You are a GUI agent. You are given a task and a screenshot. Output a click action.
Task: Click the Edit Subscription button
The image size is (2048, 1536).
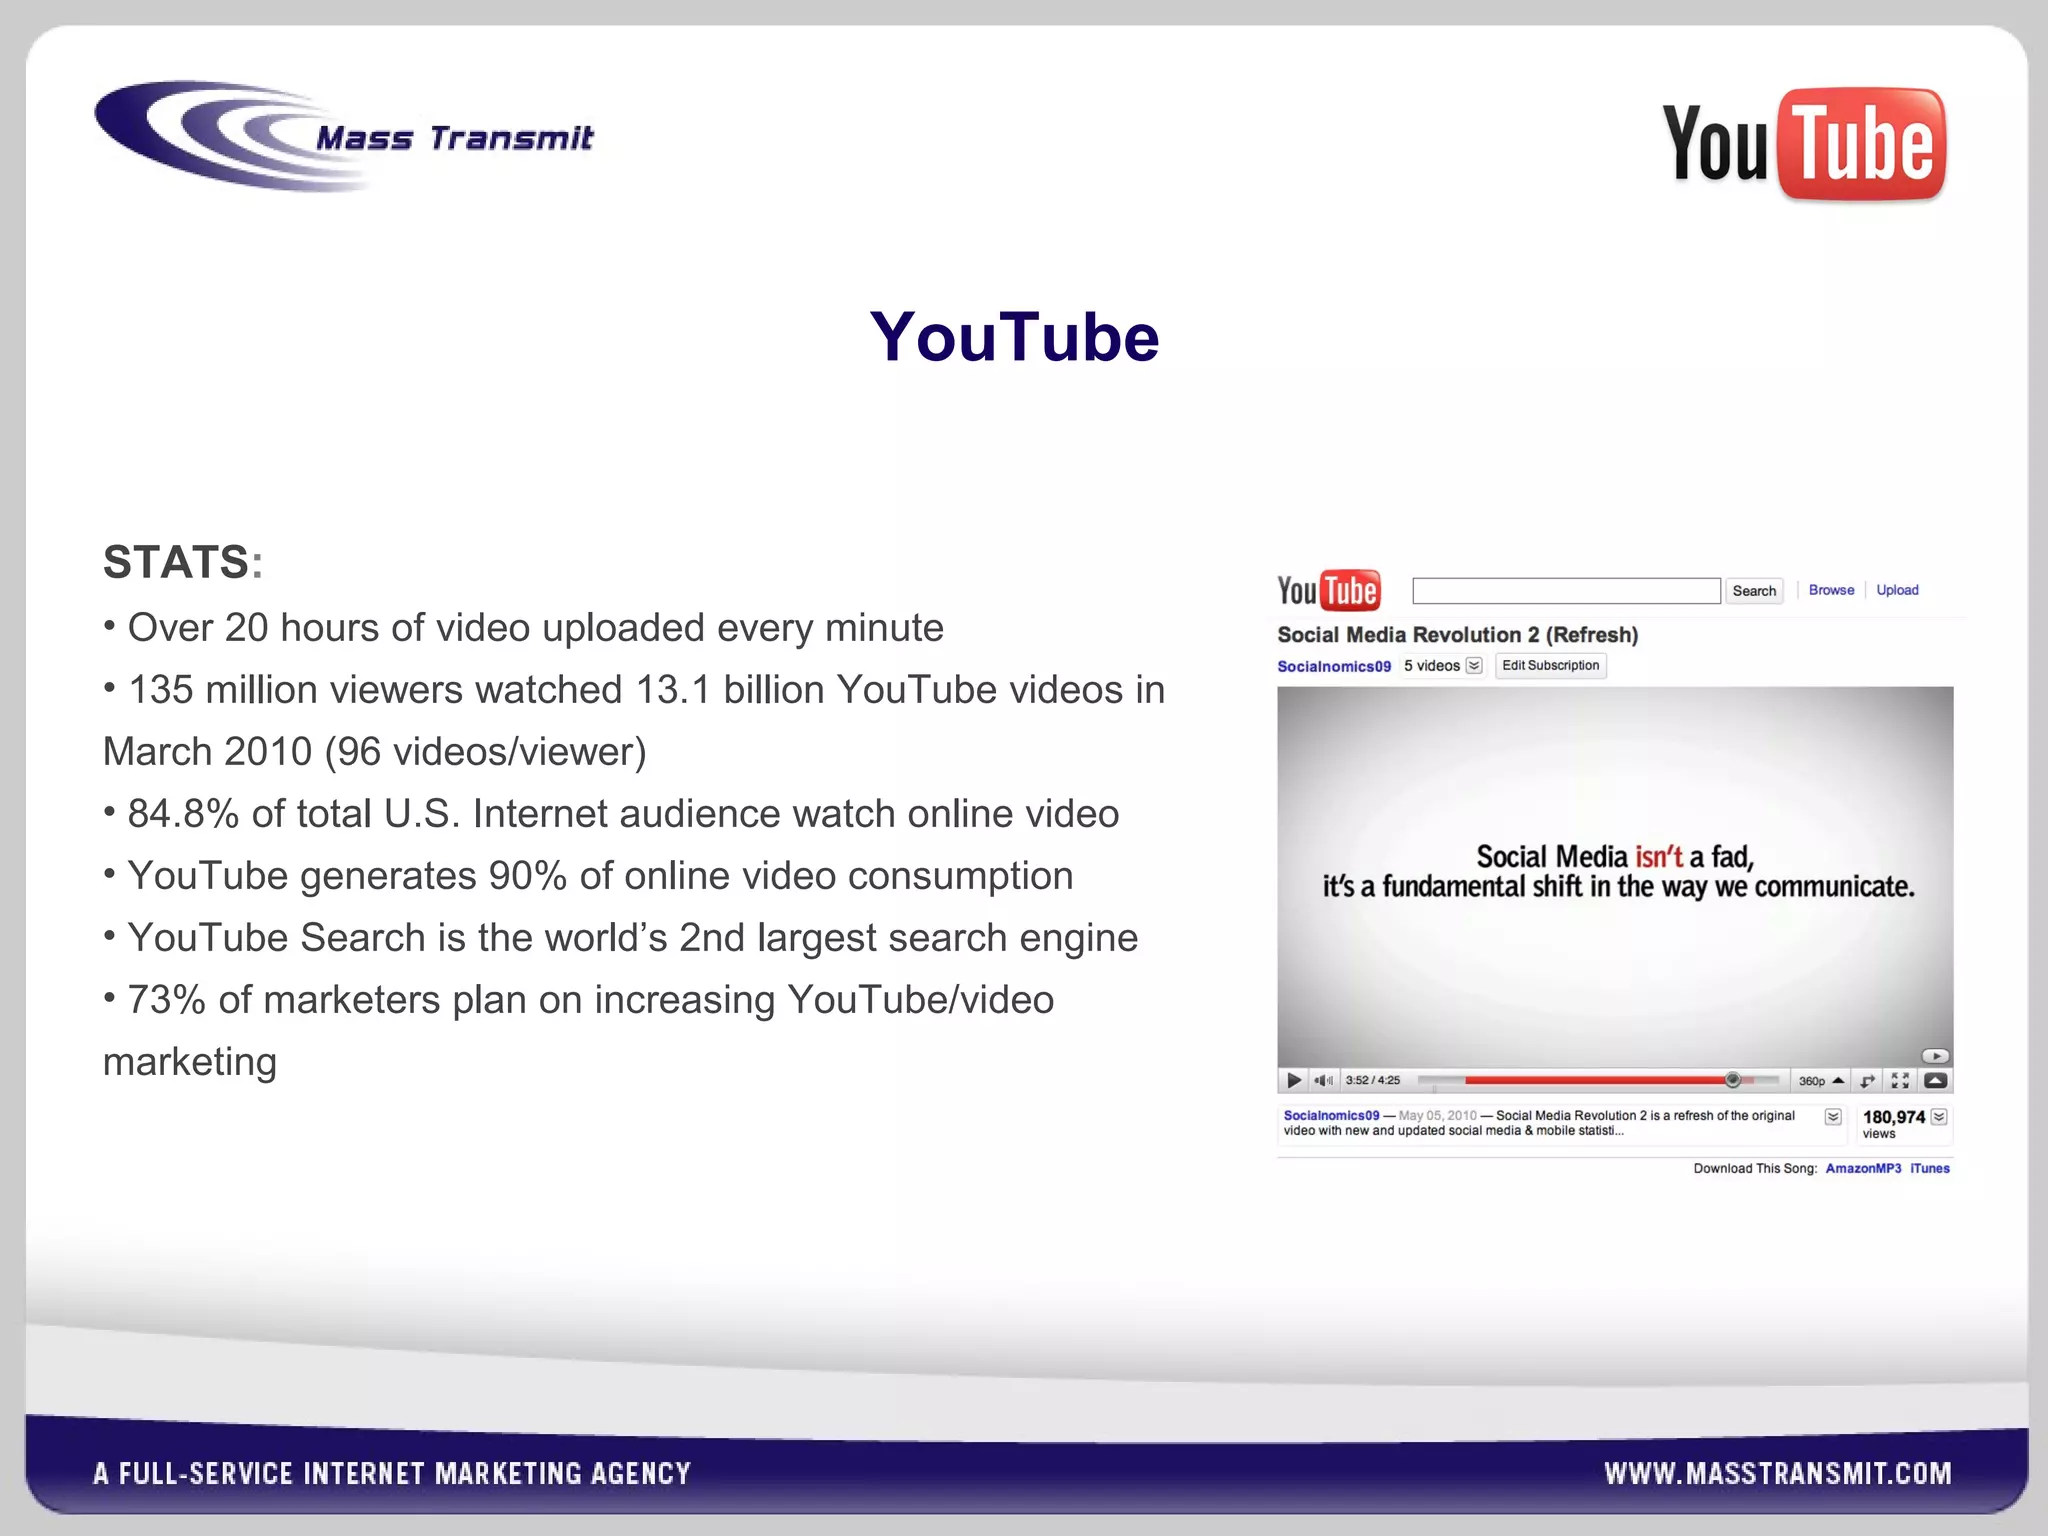point(1550,666)
